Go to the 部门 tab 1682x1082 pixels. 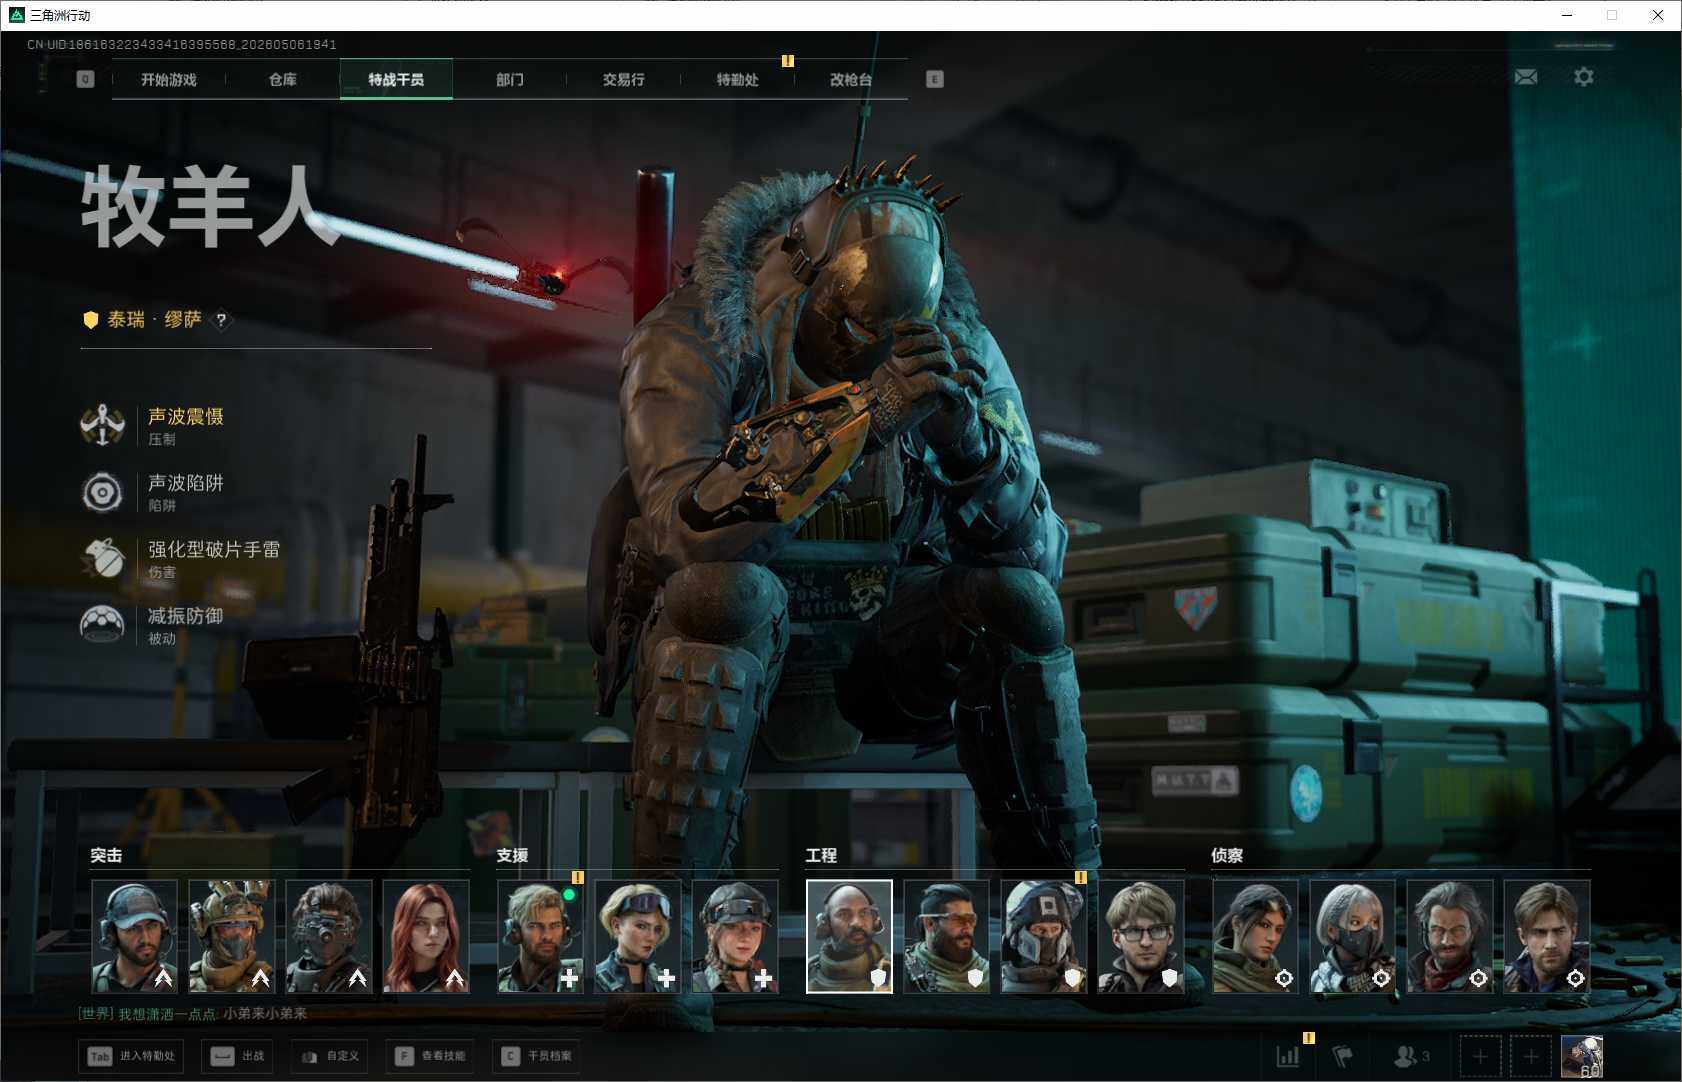(x=510, y=79)
